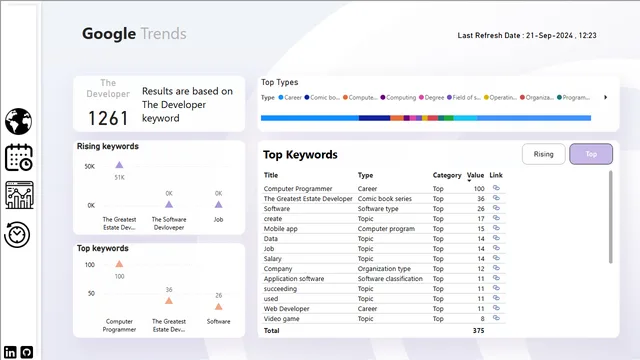Open link icon for The Greatest Estate Developer
640x360 pixels.
(496, 198)
